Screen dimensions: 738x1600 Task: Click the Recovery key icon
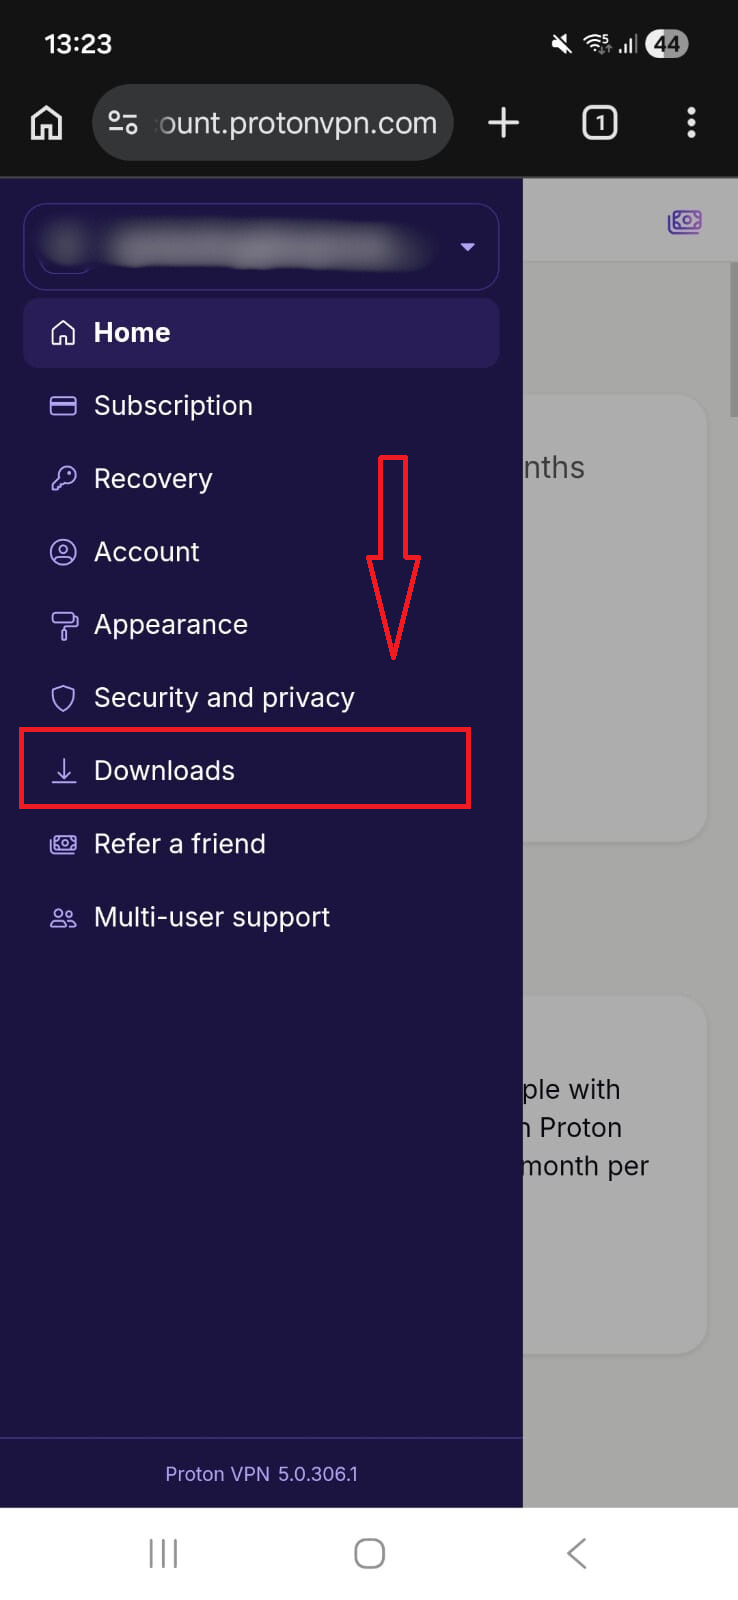(63, 478)
